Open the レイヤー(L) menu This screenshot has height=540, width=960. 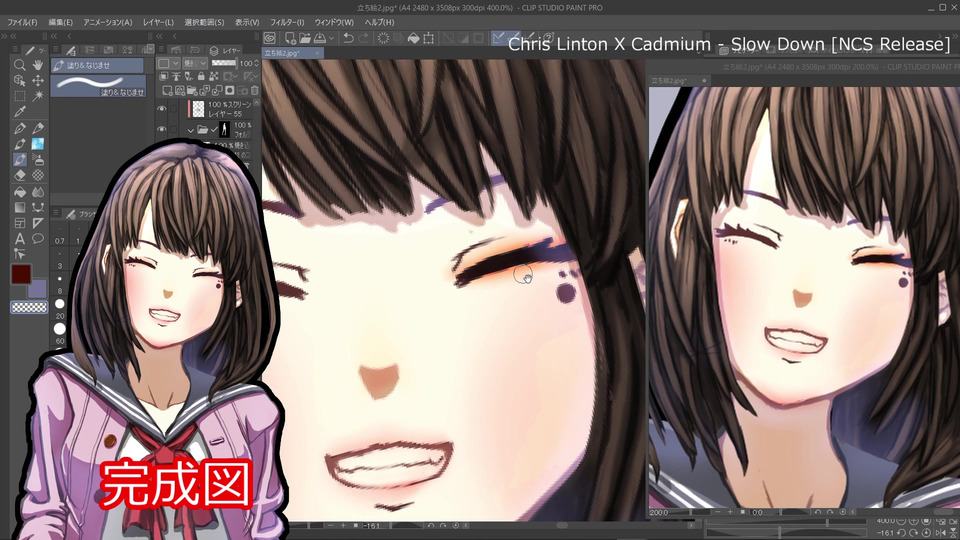(x=158, y=22)
